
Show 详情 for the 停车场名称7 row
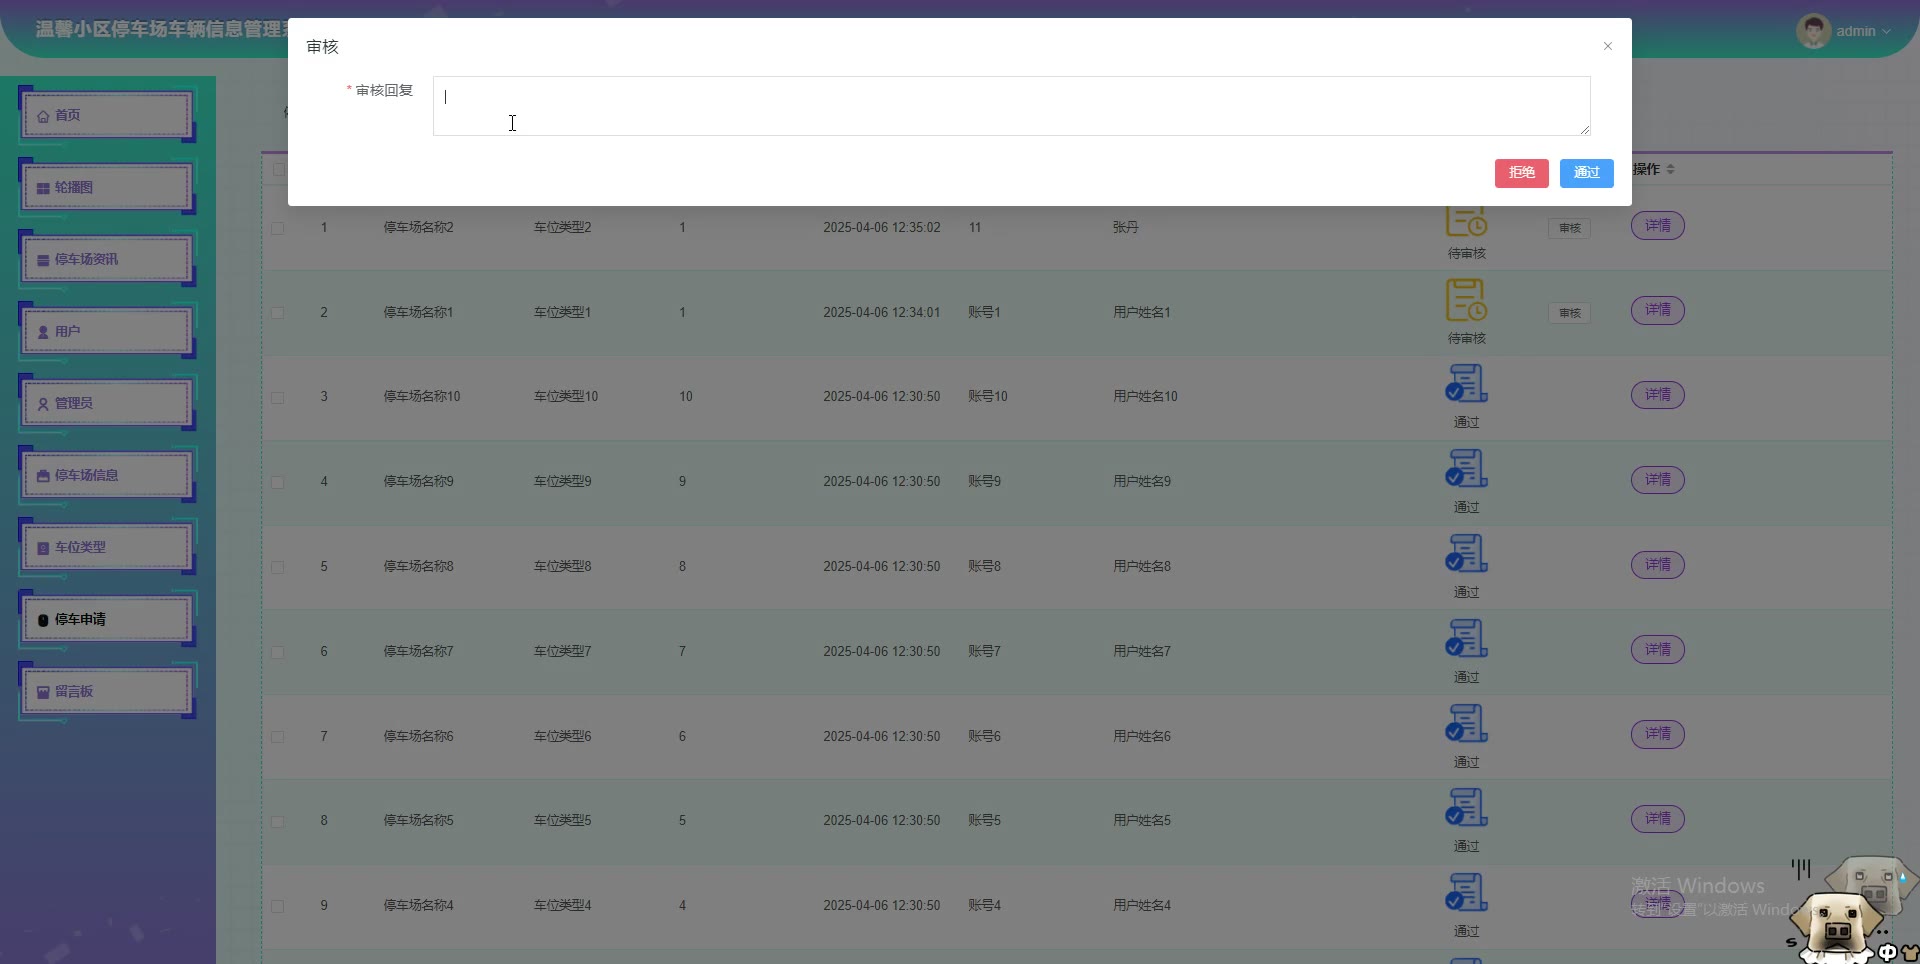coord(1658,650)
